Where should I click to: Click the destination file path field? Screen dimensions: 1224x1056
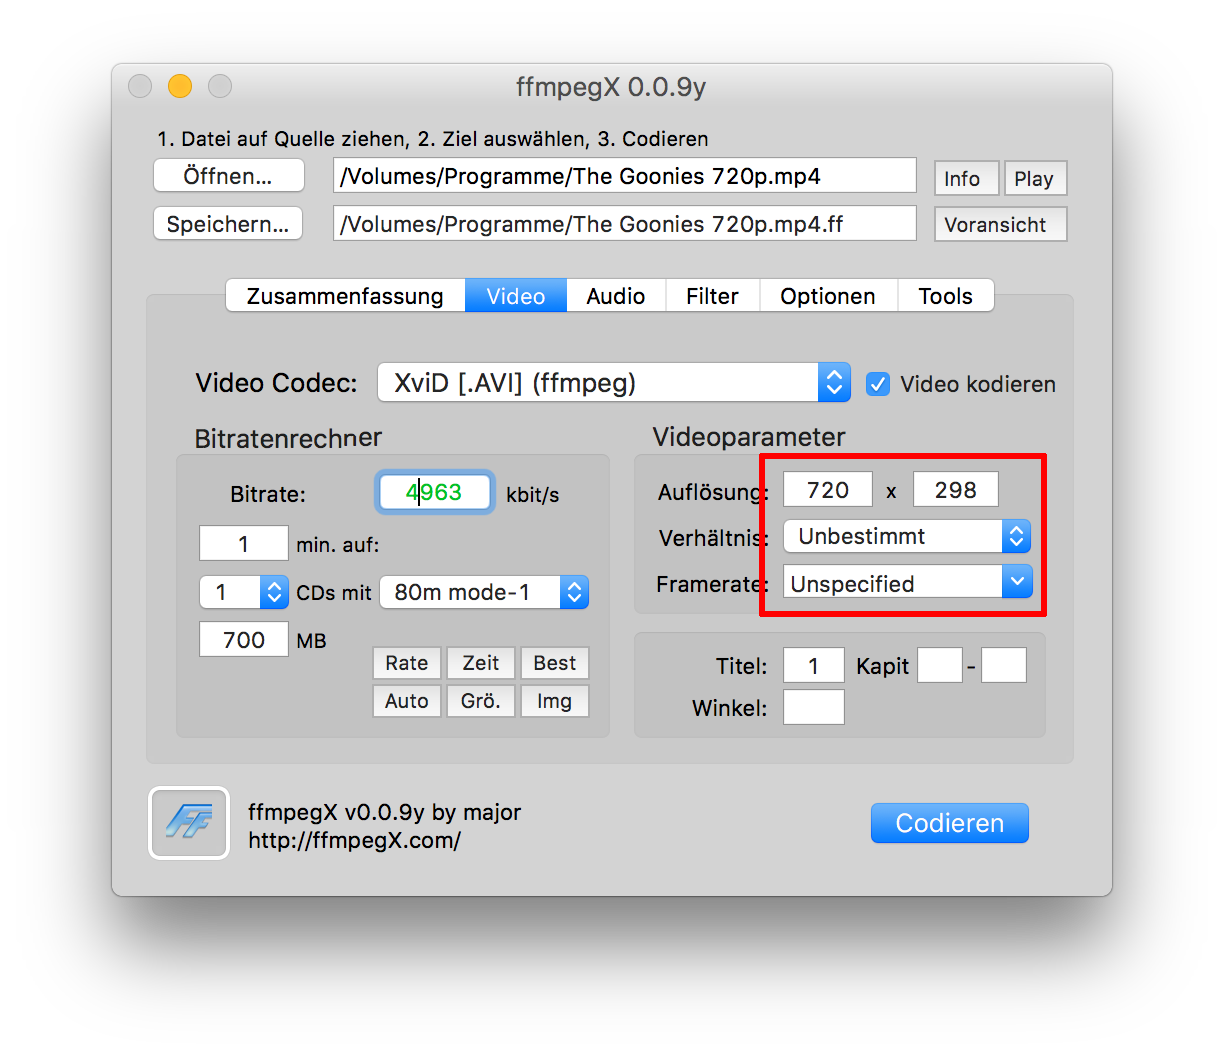(x=625, y=224)
